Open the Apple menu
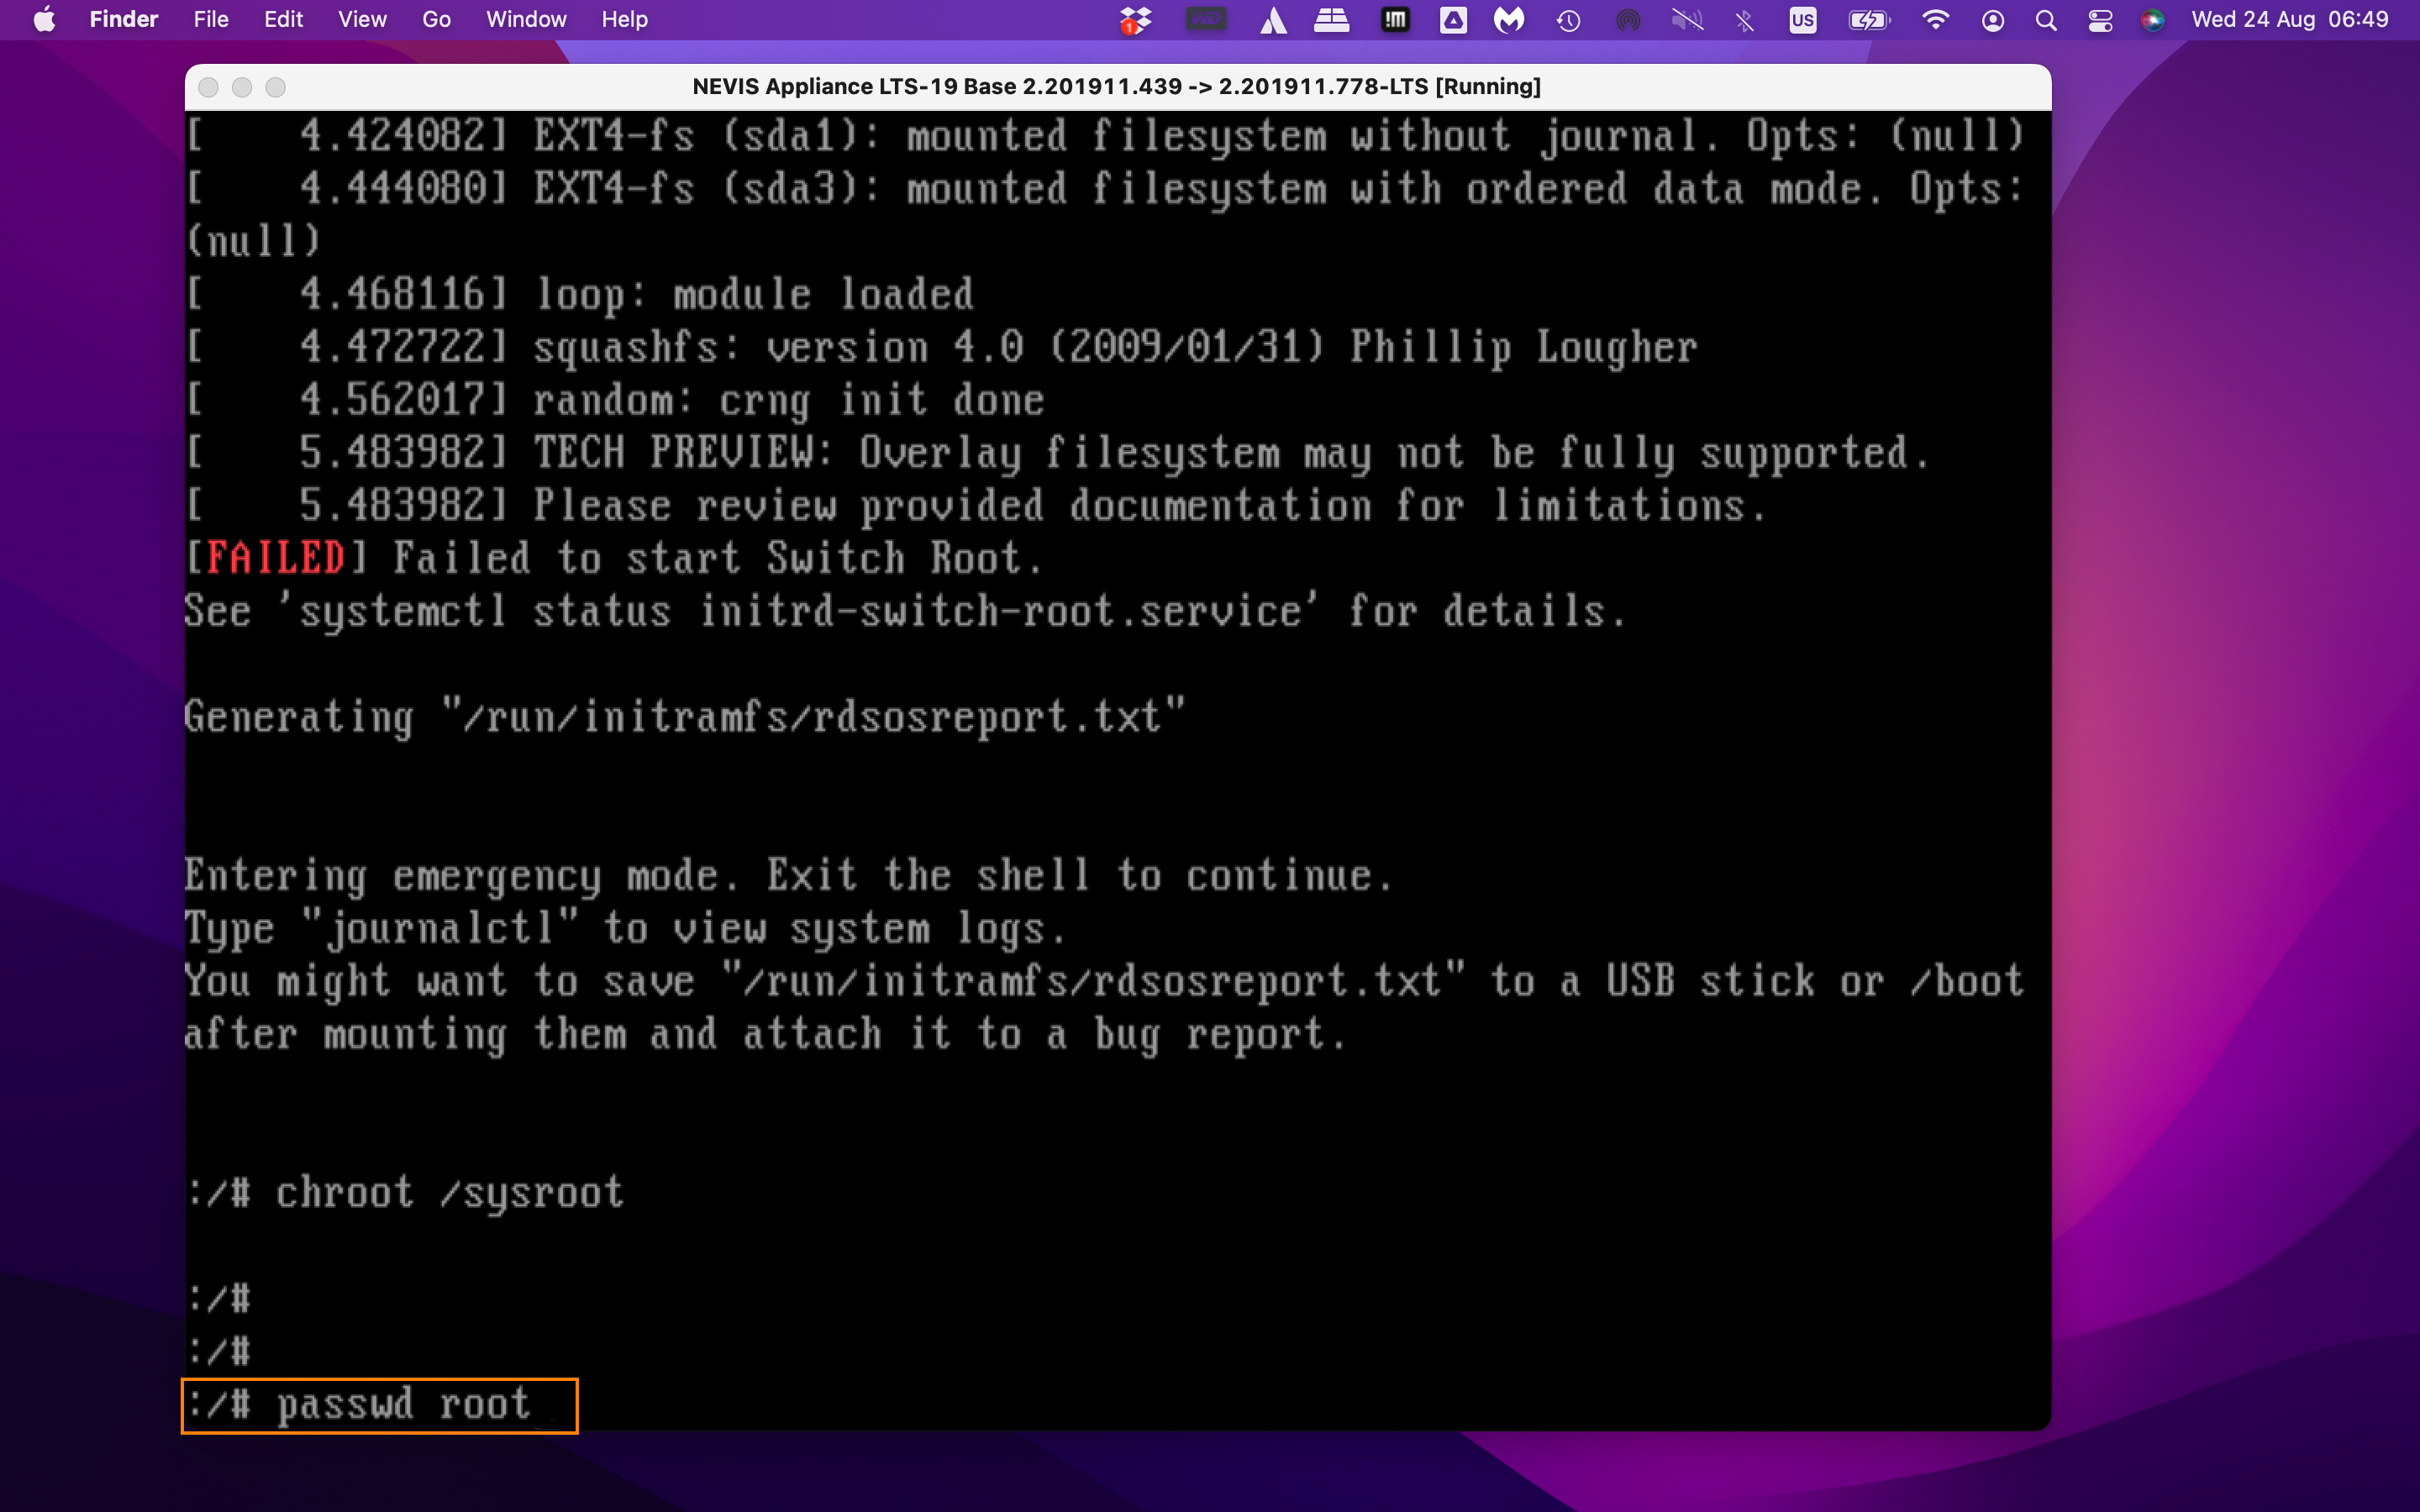Viewport: 2420px width, 1512px height. pos(45,20)
